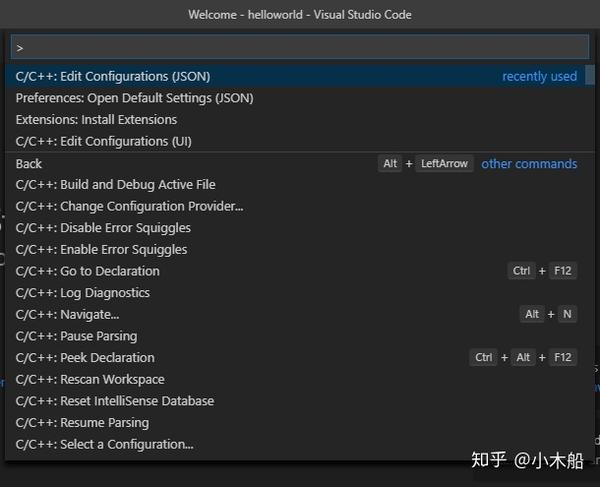Run C/C++: Peek Declaration

point(295,357)
